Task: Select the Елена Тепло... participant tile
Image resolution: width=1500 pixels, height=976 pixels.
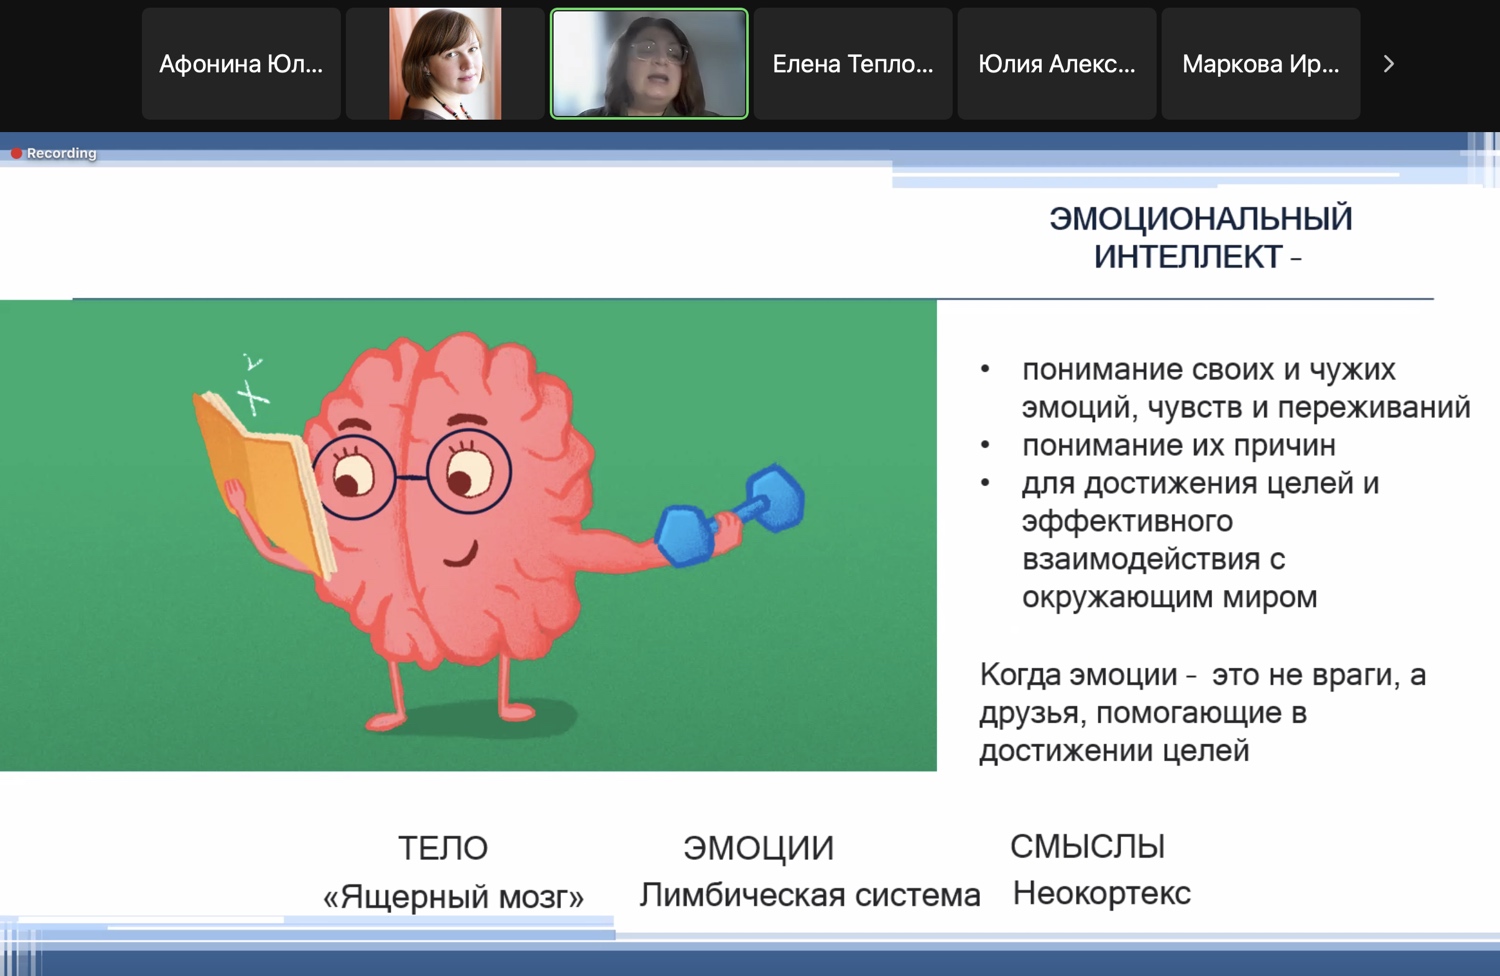Action: click(853, 64)
